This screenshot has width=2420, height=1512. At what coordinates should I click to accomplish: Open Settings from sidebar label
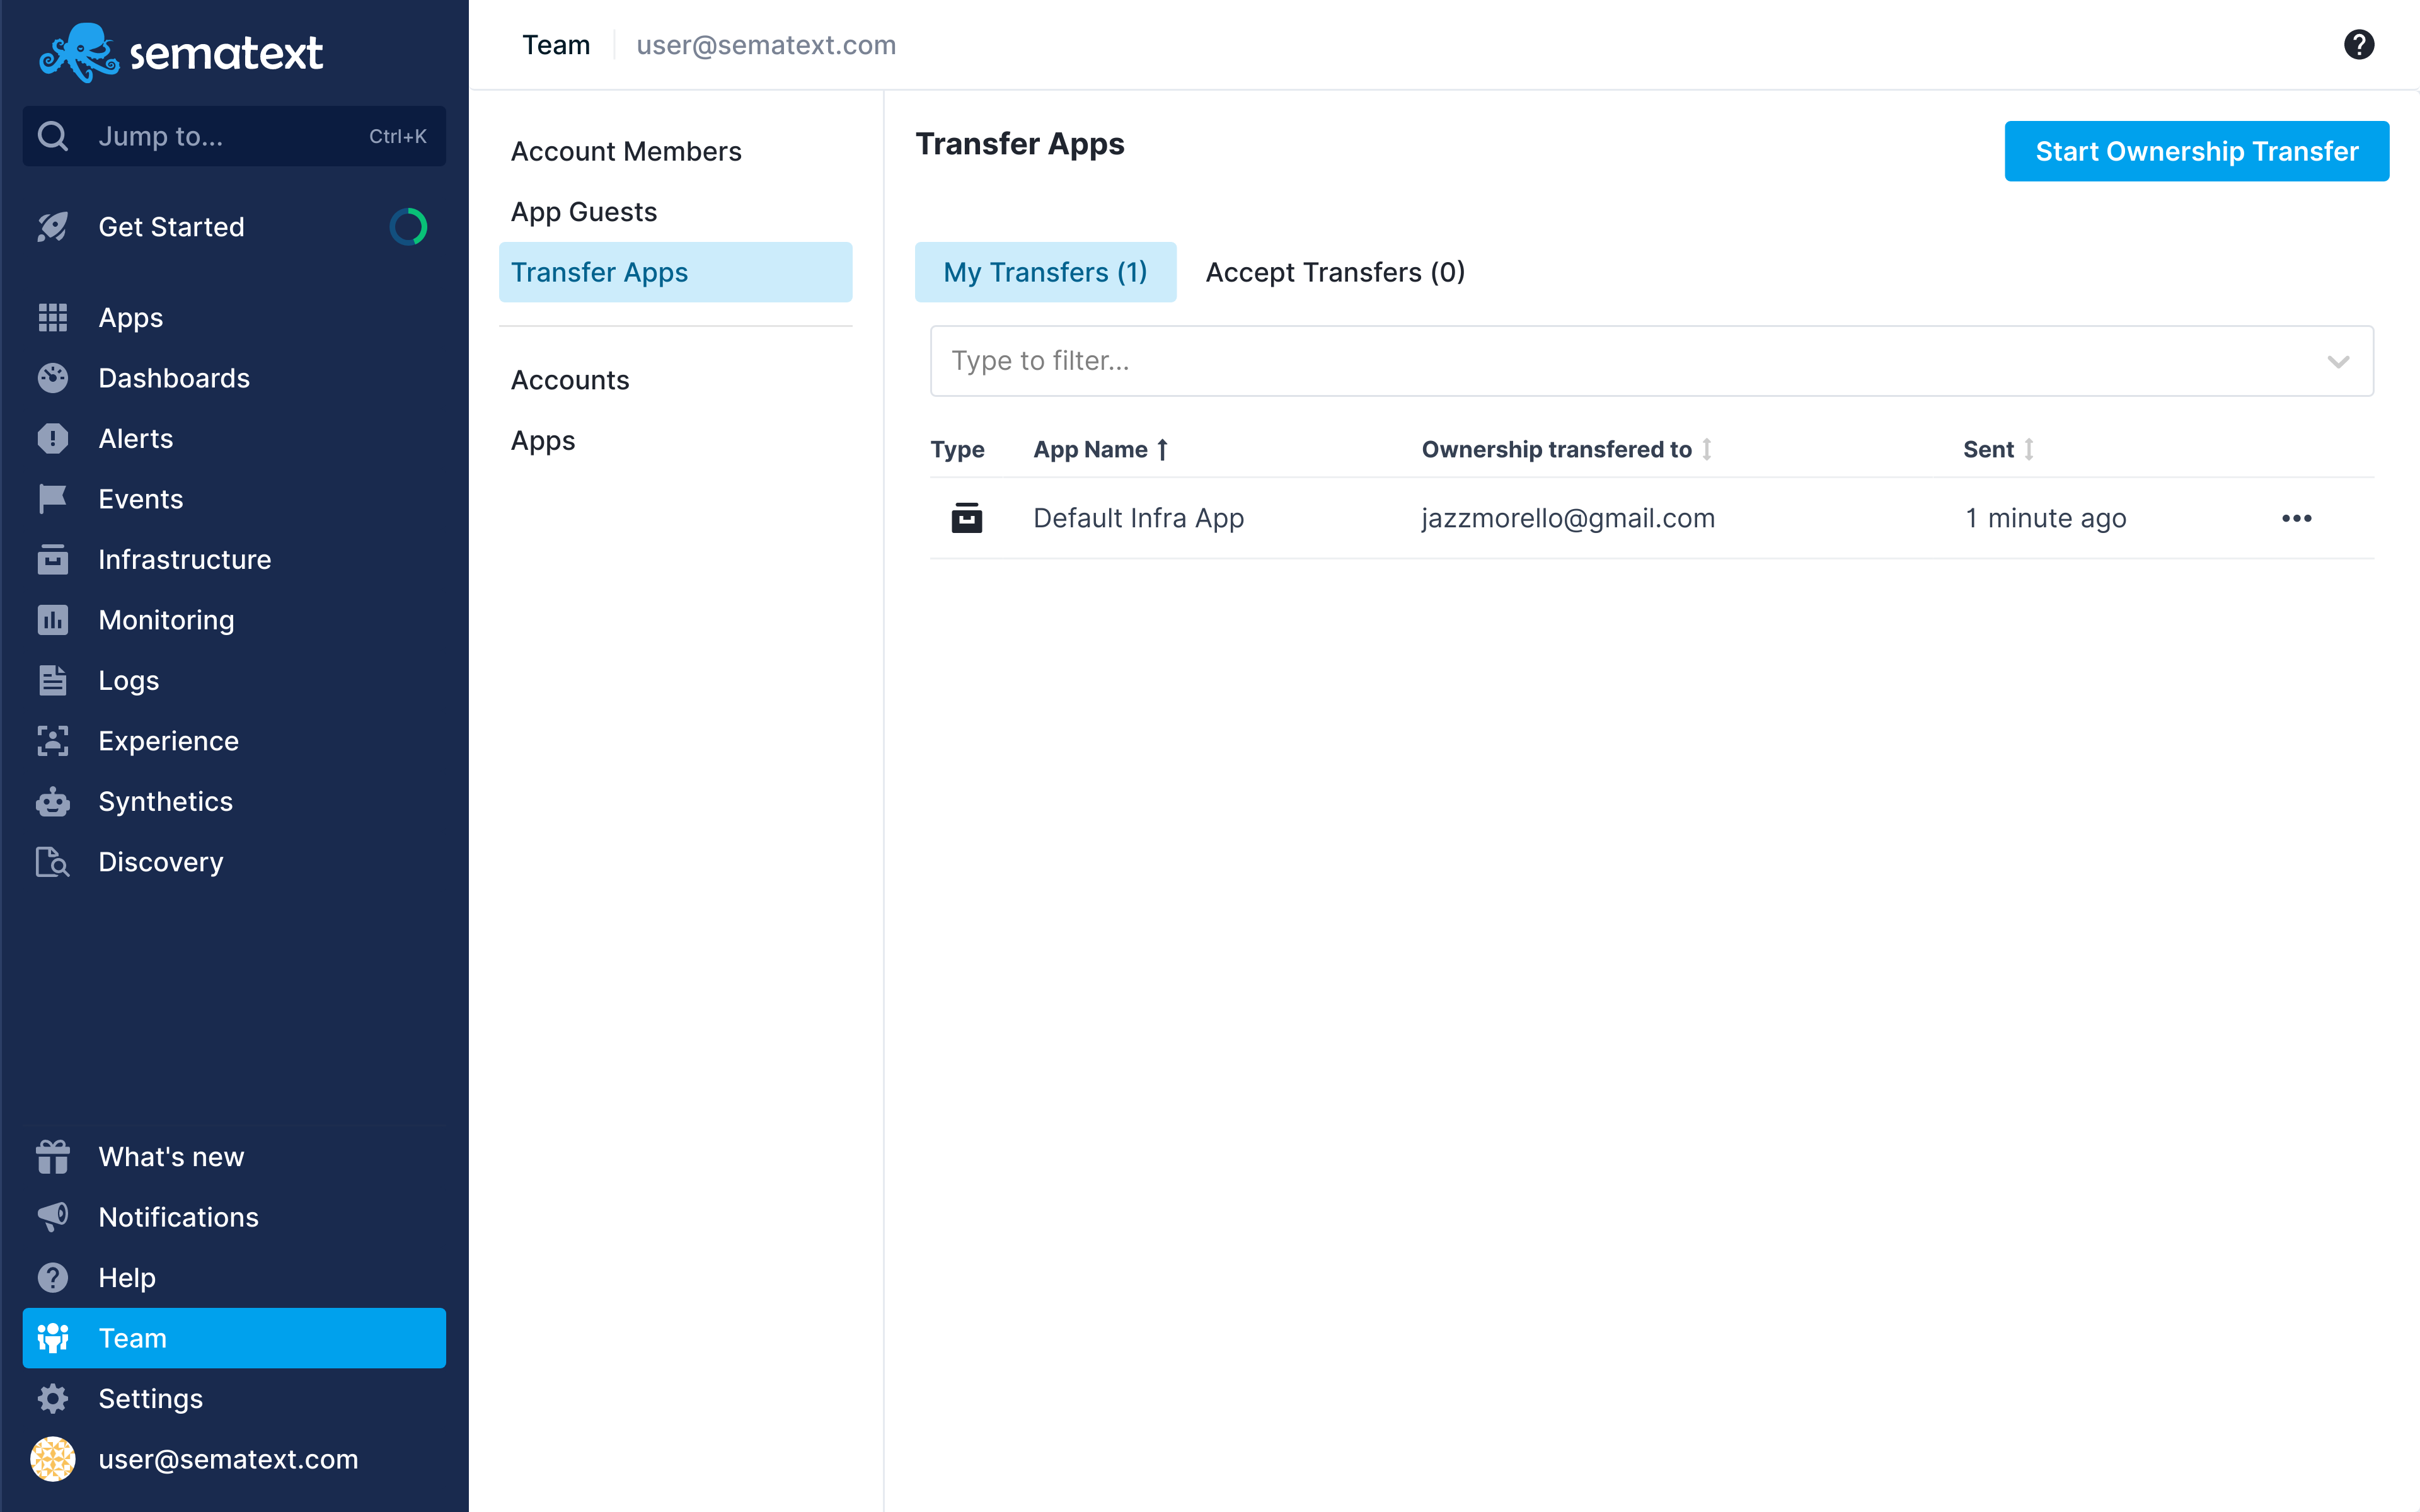(151, 1399)
